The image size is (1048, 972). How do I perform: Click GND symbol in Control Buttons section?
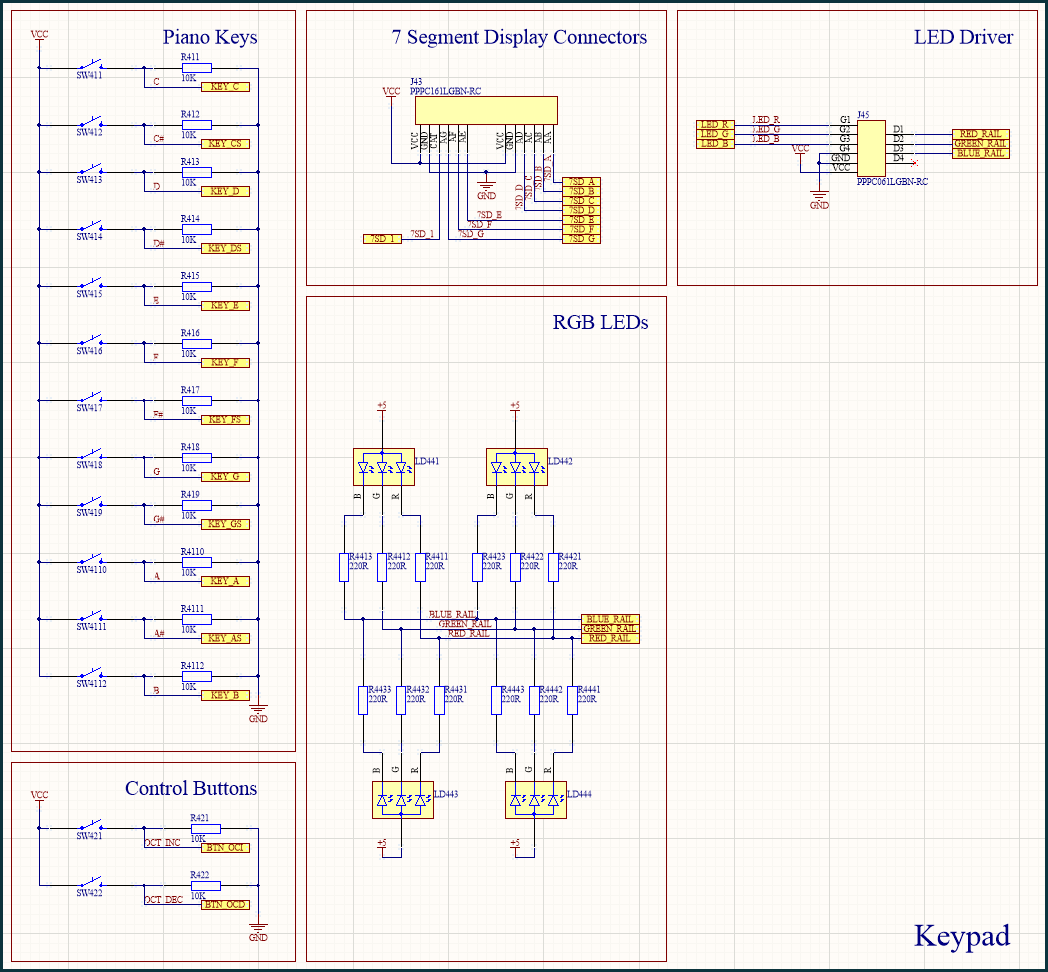[258, 931]
